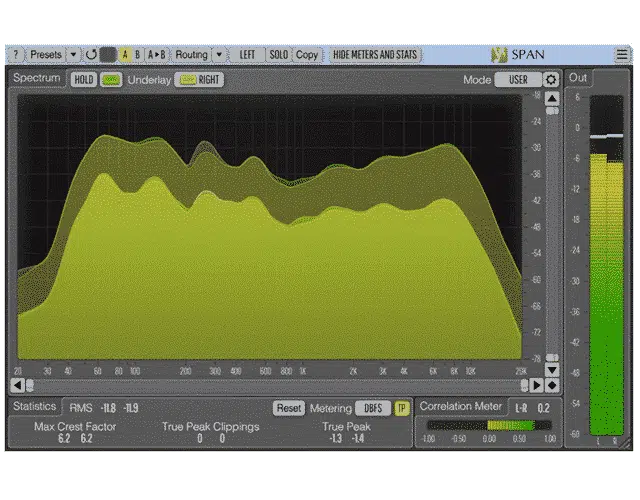
Task: Expand the Routing dropdown arrow
Action: (x=219, y=54)
